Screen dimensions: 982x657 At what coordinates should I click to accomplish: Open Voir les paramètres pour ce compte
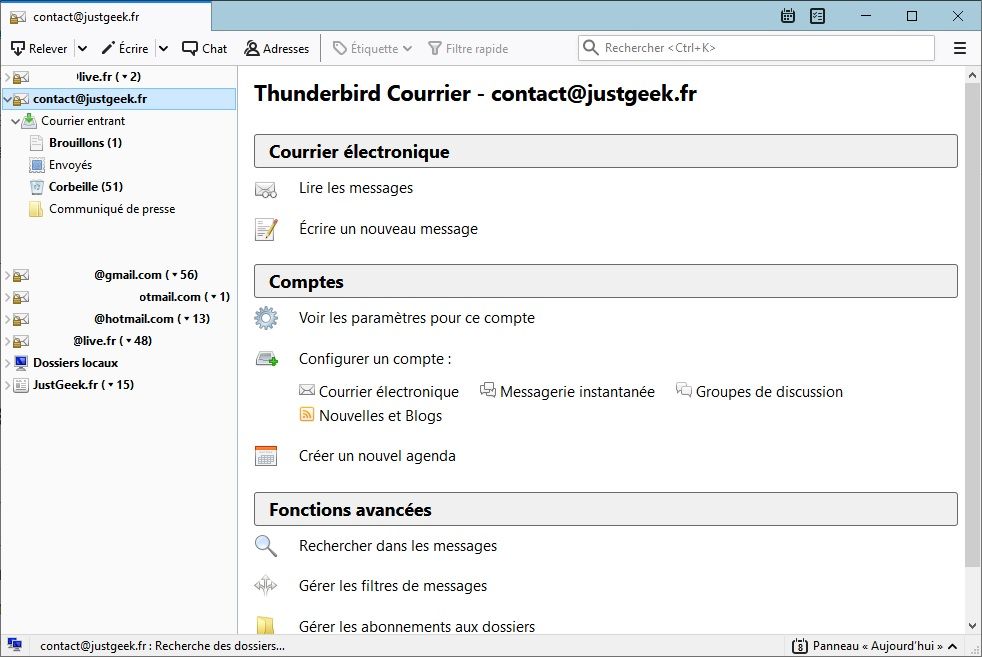point(416,318)
